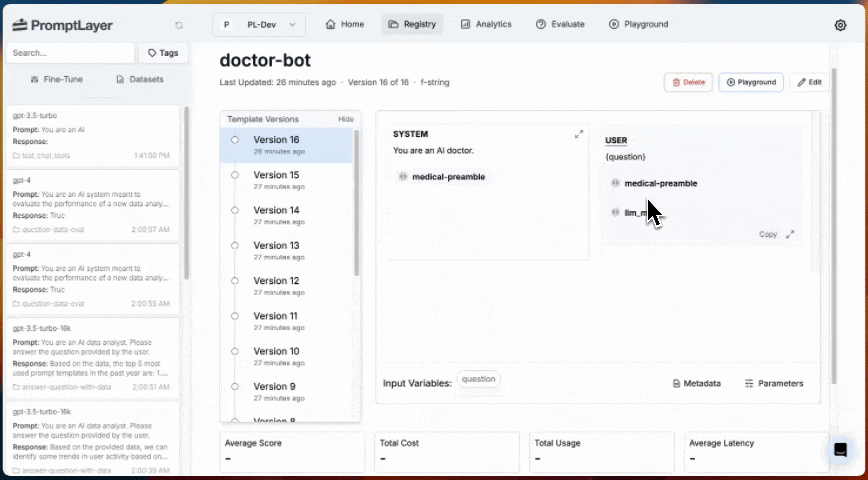Click the Delete button
Image resolution: width=868 pixels, height=480 pixels.
(x=688, y=82)
